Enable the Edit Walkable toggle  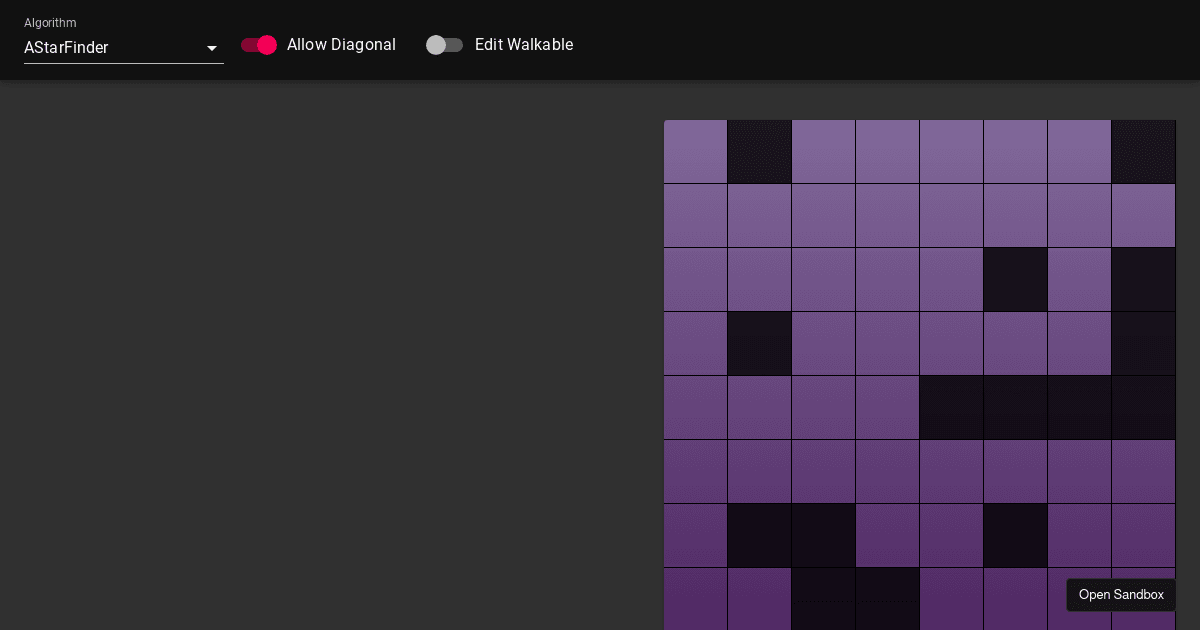(x=445, y=45)
